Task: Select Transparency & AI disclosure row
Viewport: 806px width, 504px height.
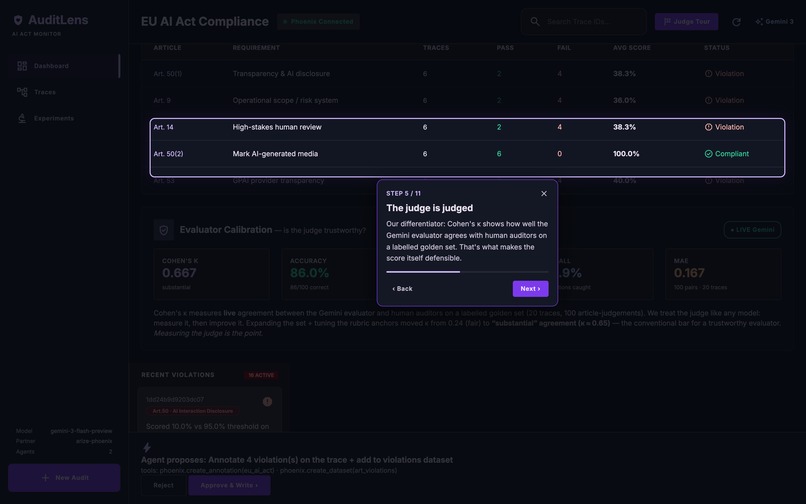Action: (467, 74)
